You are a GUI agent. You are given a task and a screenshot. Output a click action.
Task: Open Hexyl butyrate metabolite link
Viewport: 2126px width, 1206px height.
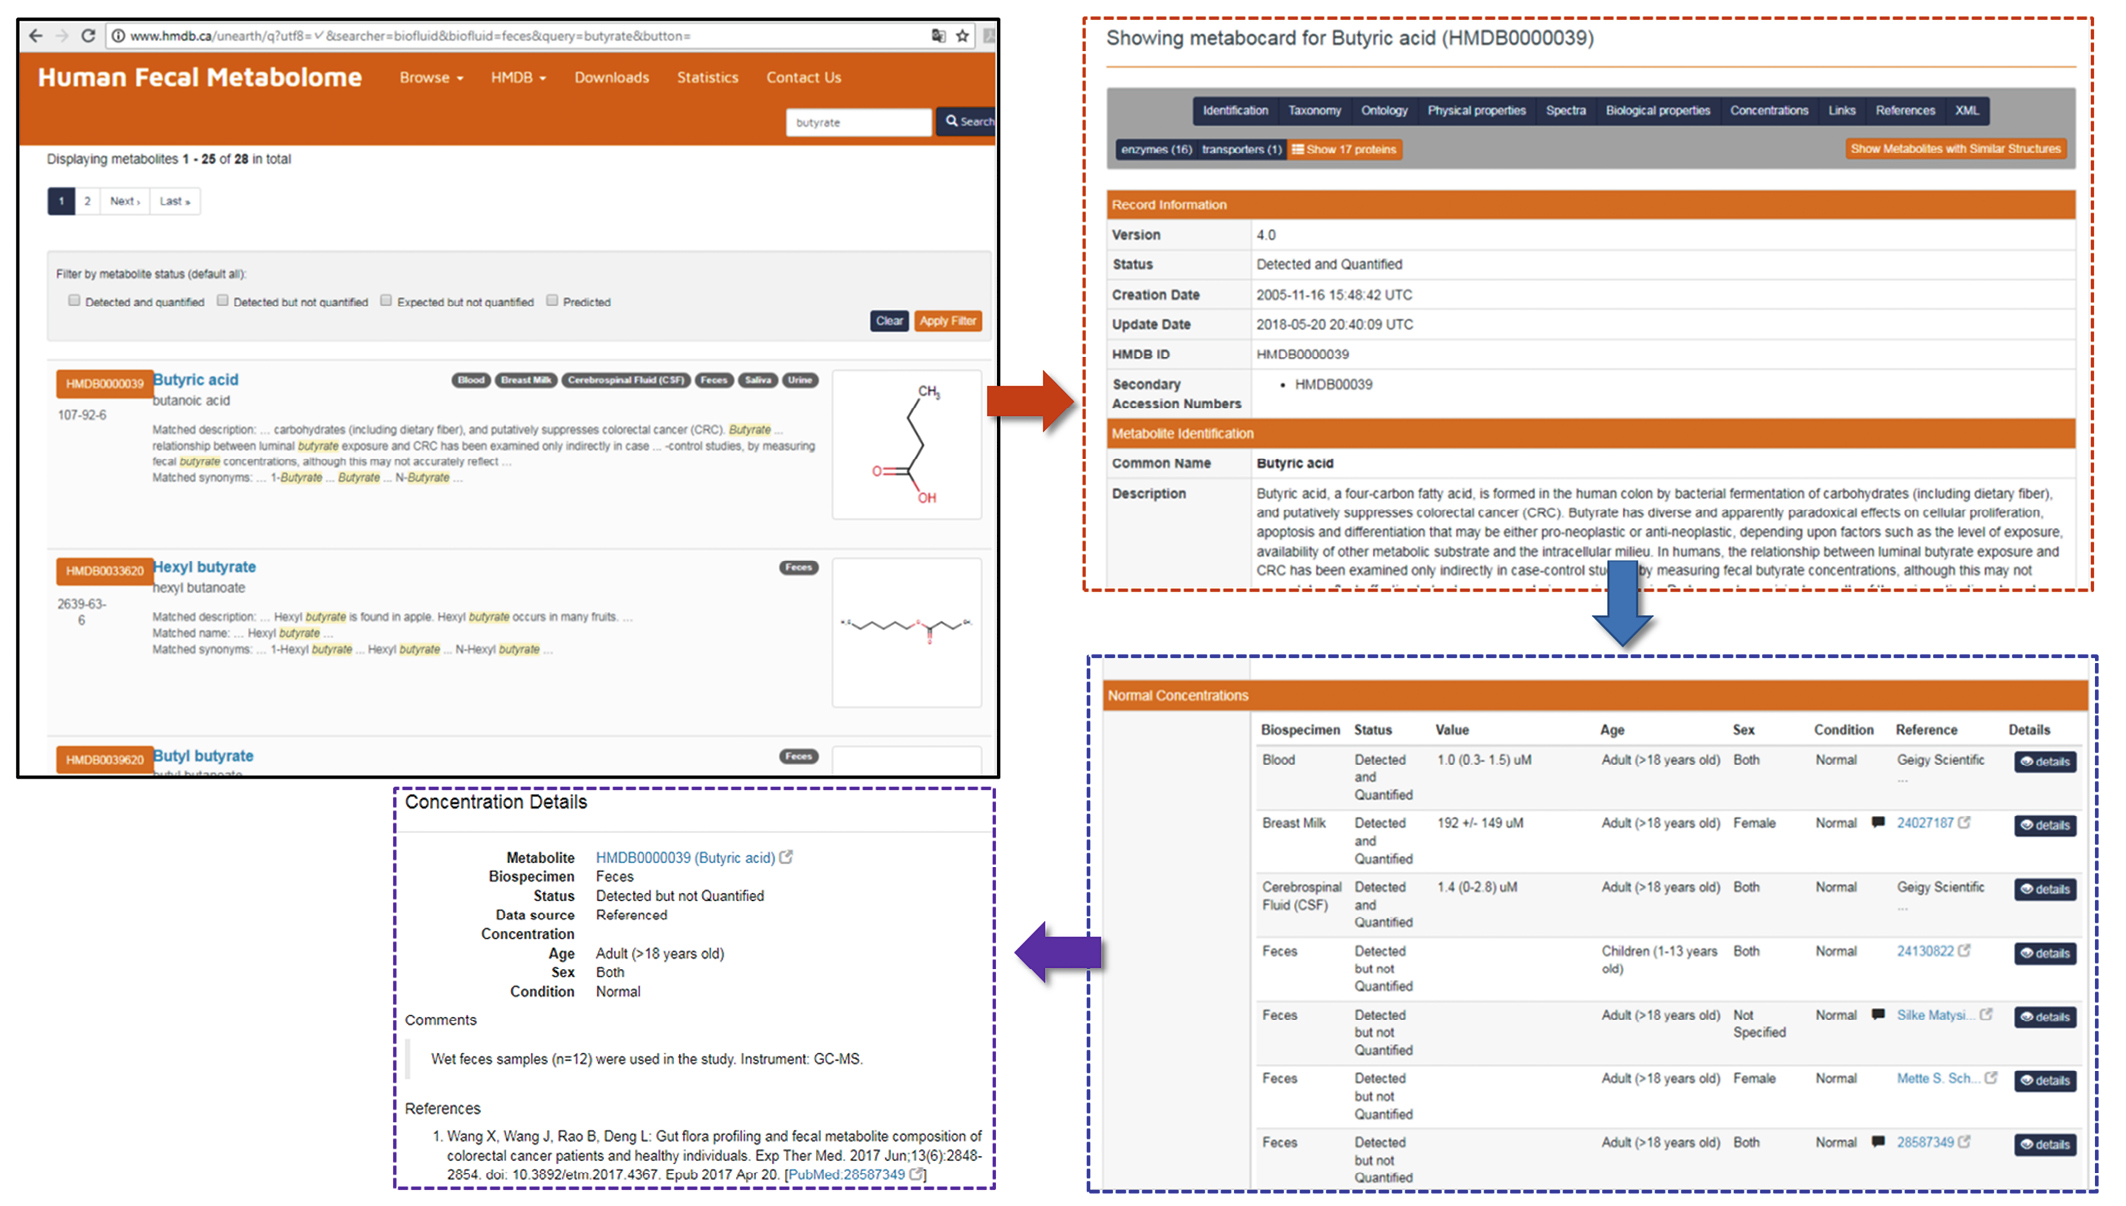coord(204,566)
